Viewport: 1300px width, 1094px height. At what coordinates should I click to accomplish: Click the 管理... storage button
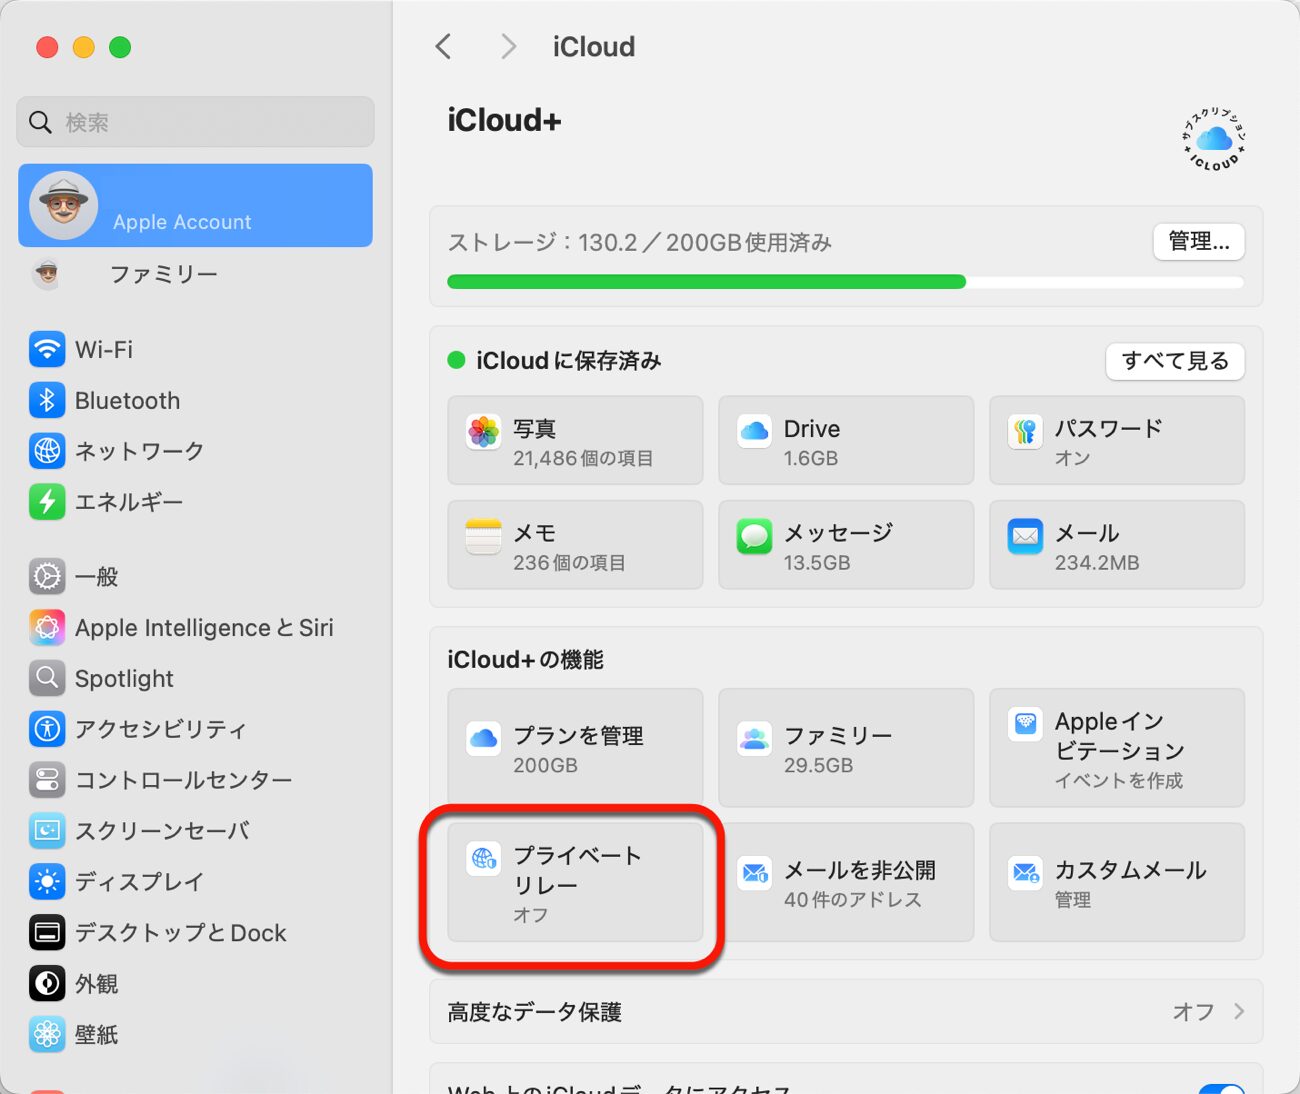click(1197, 241)
